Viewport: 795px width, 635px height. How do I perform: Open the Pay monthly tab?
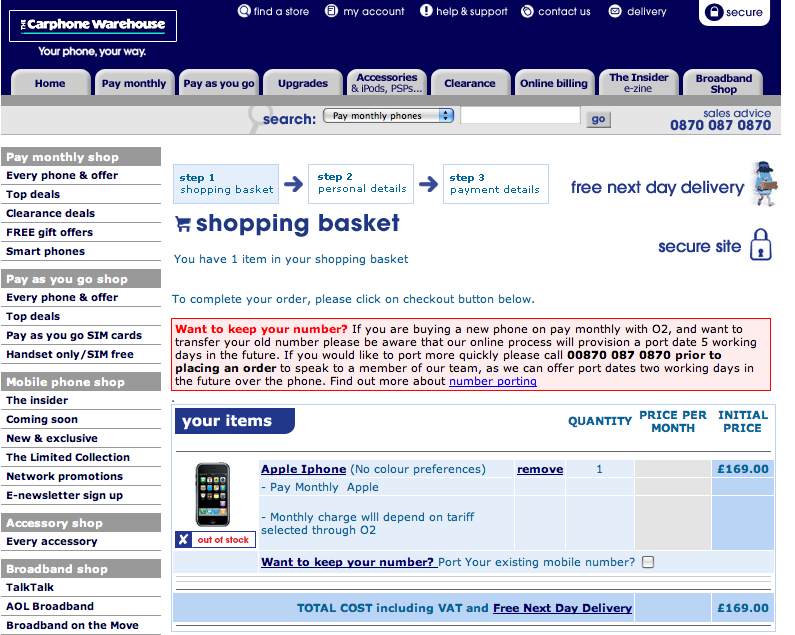[x=134, y=83]
